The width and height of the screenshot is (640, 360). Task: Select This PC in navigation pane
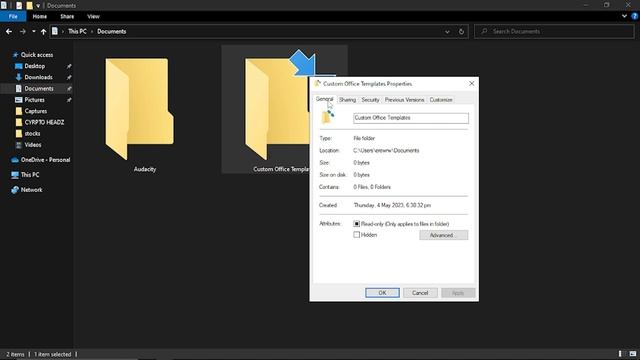(x=30, y=175)
